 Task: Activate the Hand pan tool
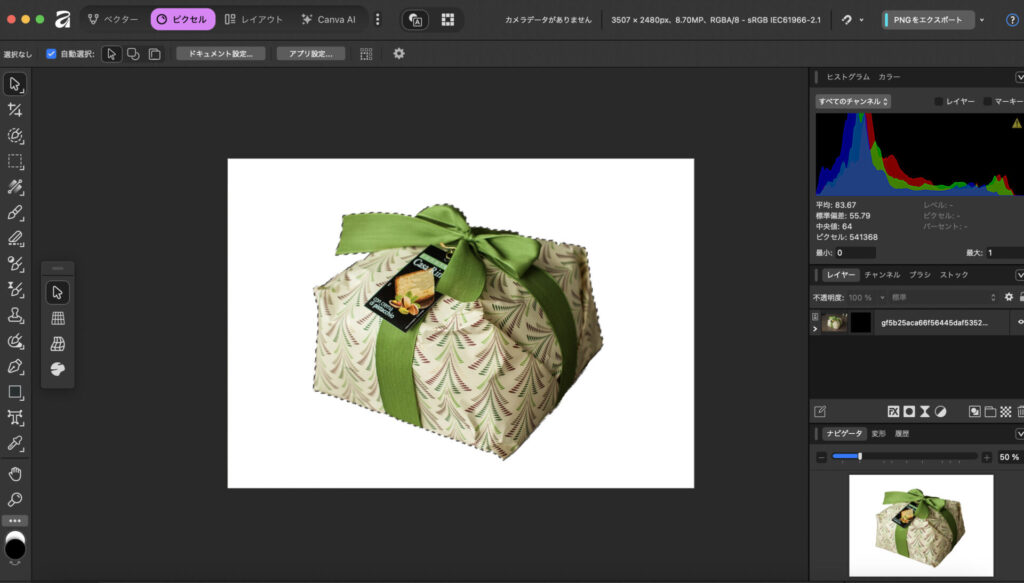pos(15,473)
